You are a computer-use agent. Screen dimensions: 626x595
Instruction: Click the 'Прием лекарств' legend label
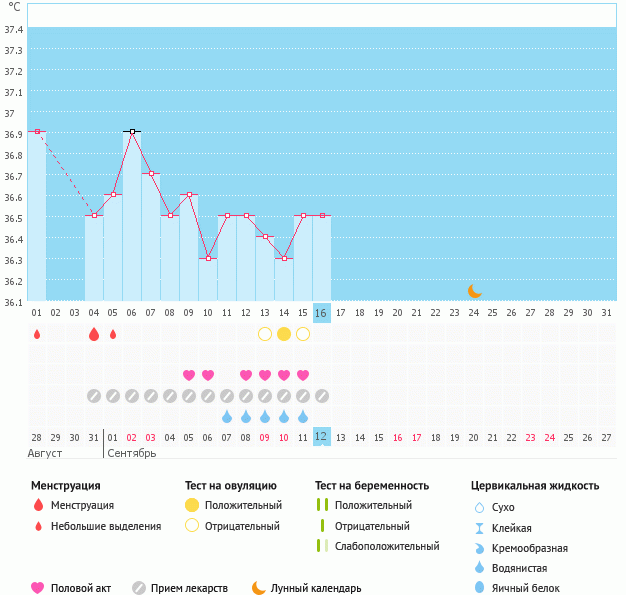pos(189,588)
